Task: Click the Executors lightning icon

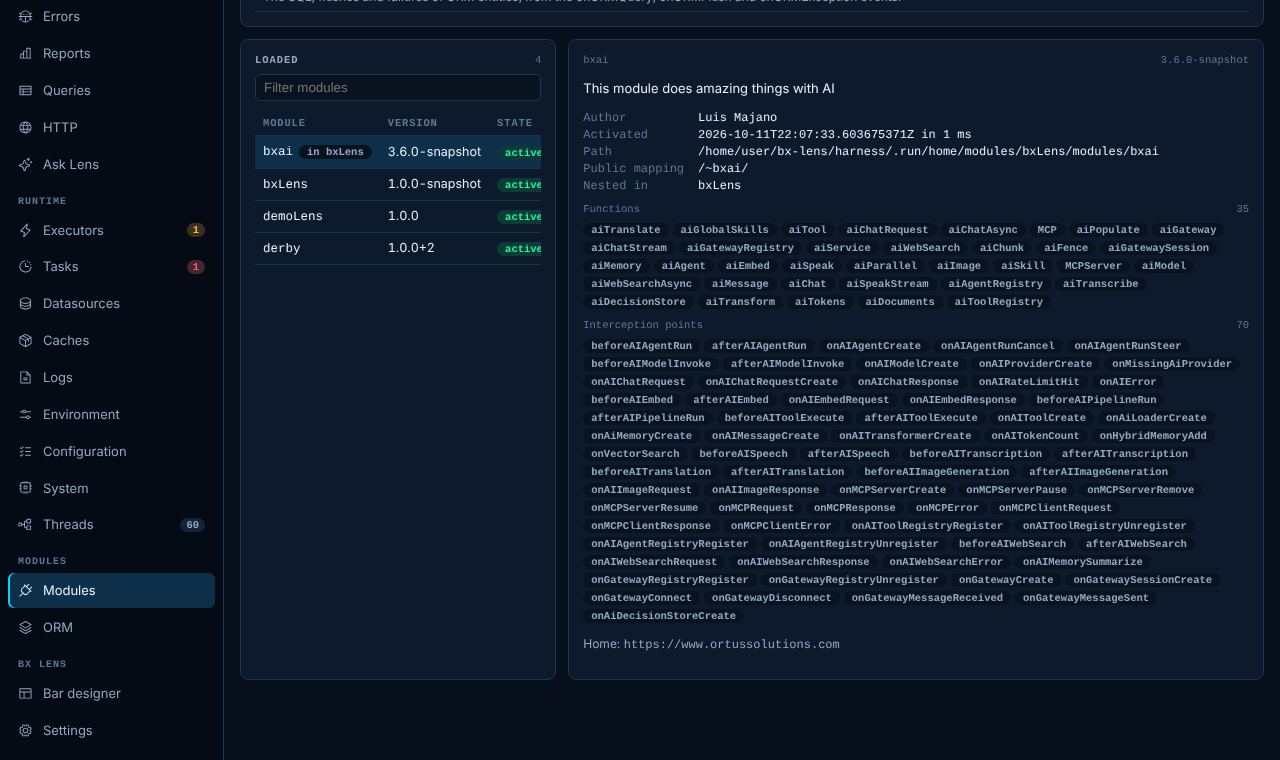Action: [x=25, y=230]
